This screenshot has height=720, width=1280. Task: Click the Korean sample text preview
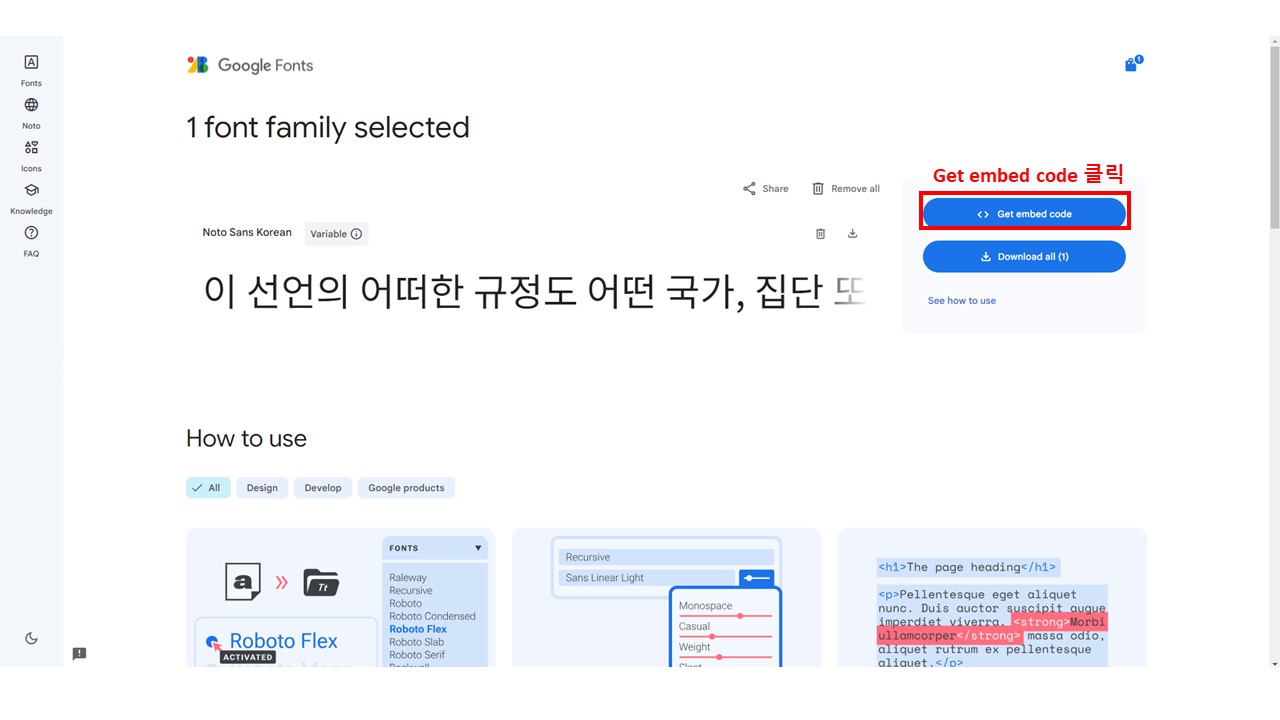point(534,291)
